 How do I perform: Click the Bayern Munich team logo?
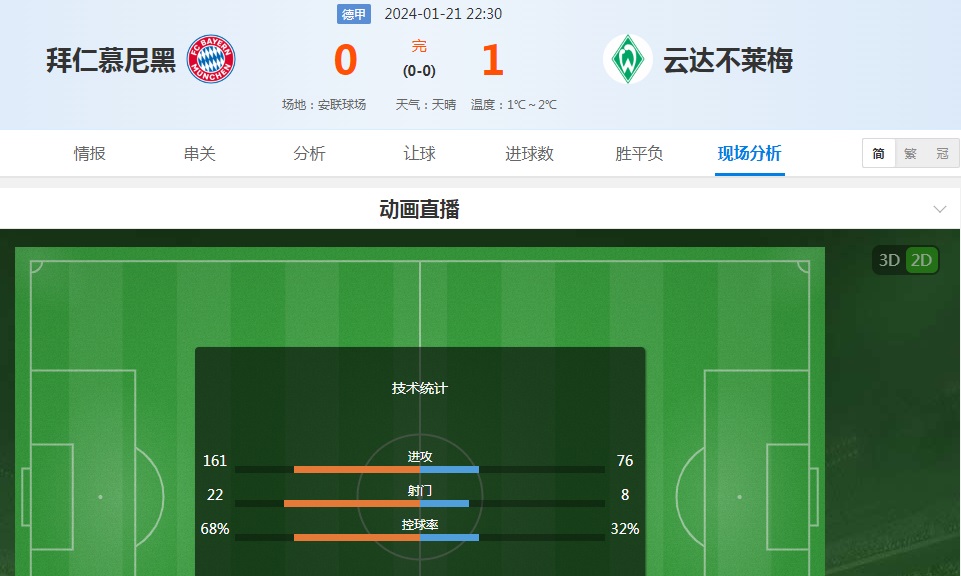tap(211, 60)
